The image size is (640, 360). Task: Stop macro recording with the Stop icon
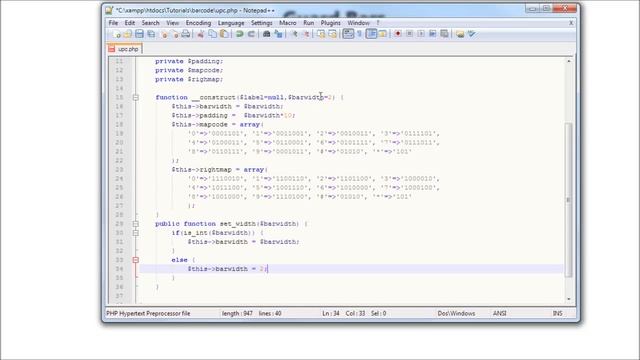coord(409,34)
